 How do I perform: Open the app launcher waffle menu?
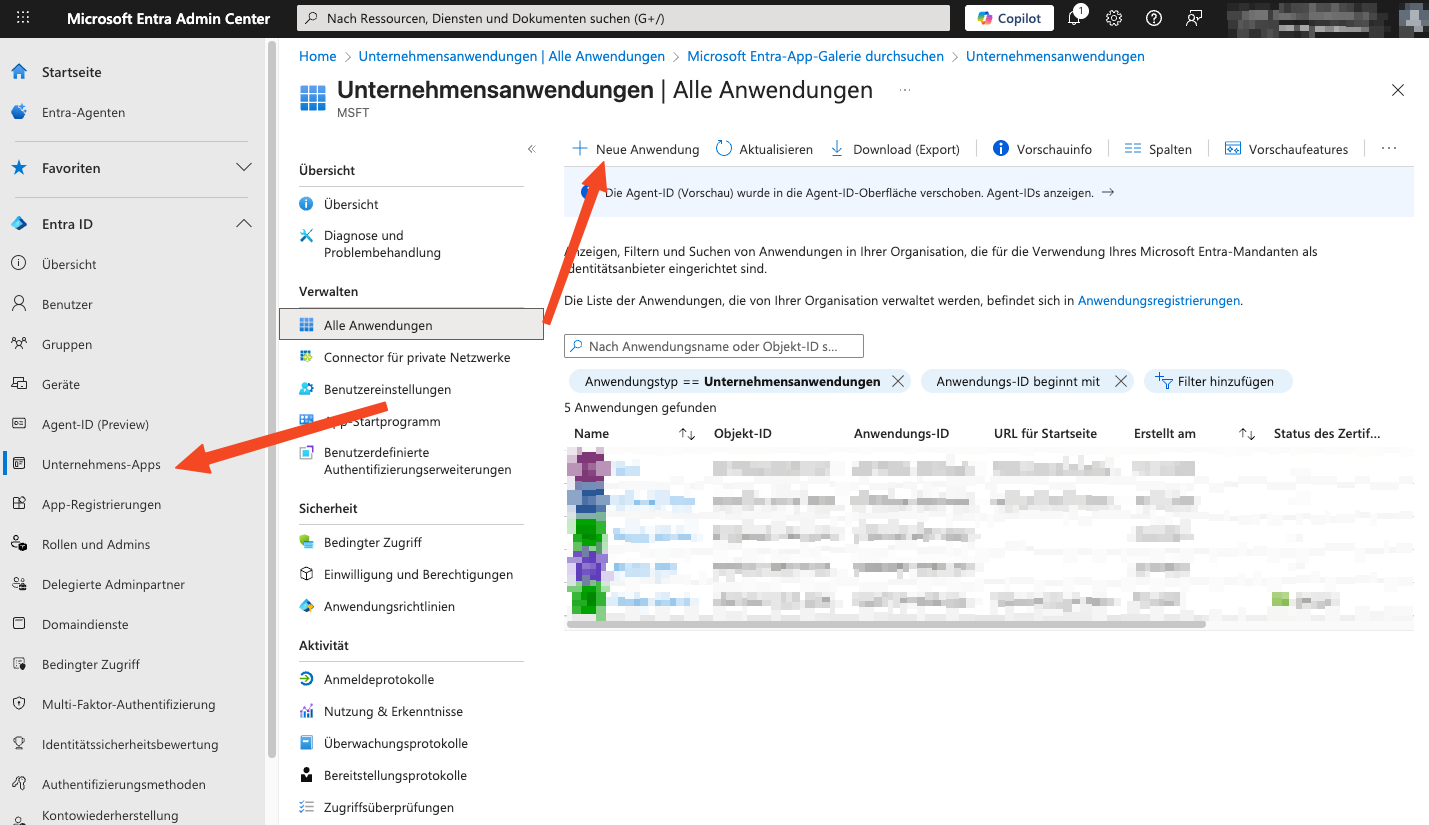click(22, 18)
